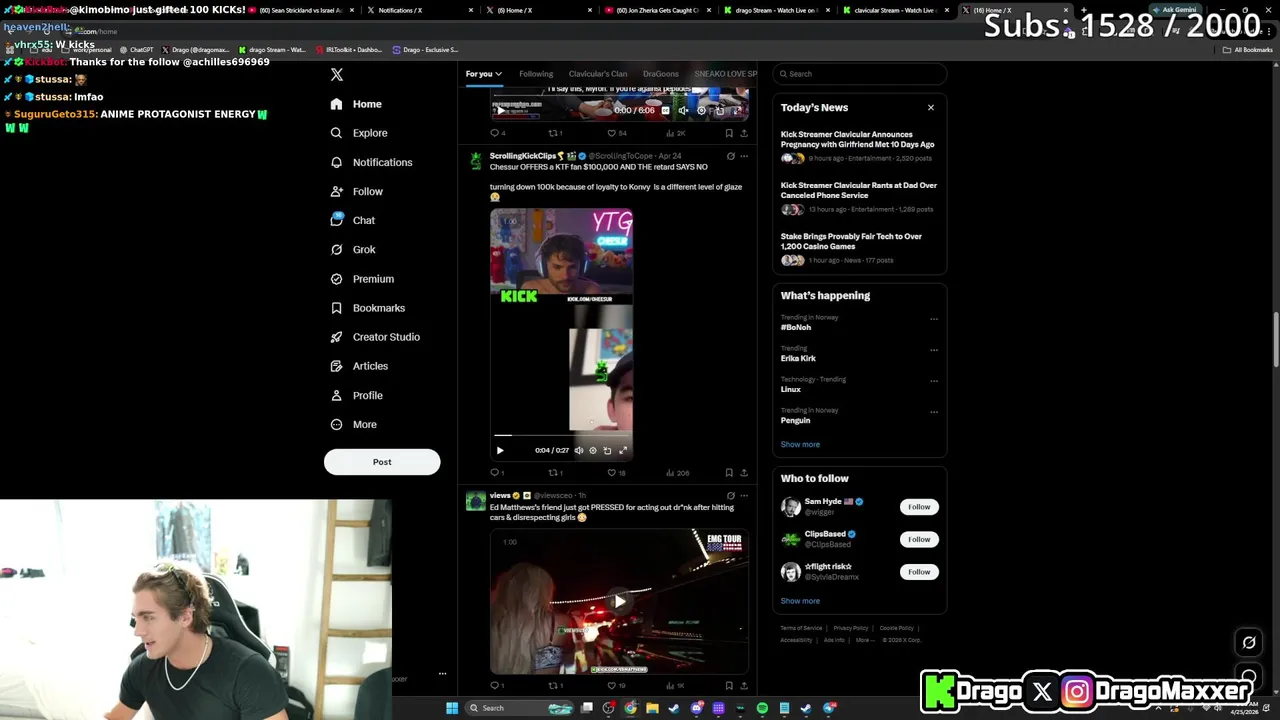
Task: Click the X search field
Action: coord(860,74)
